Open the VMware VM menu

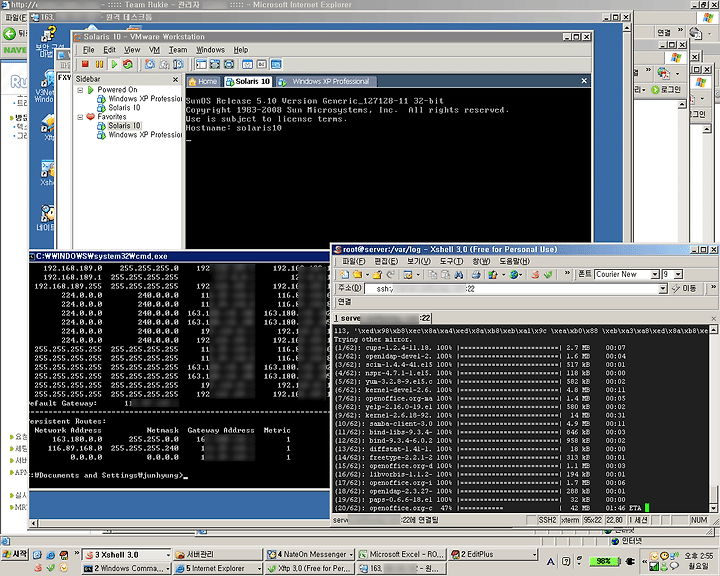154,50
